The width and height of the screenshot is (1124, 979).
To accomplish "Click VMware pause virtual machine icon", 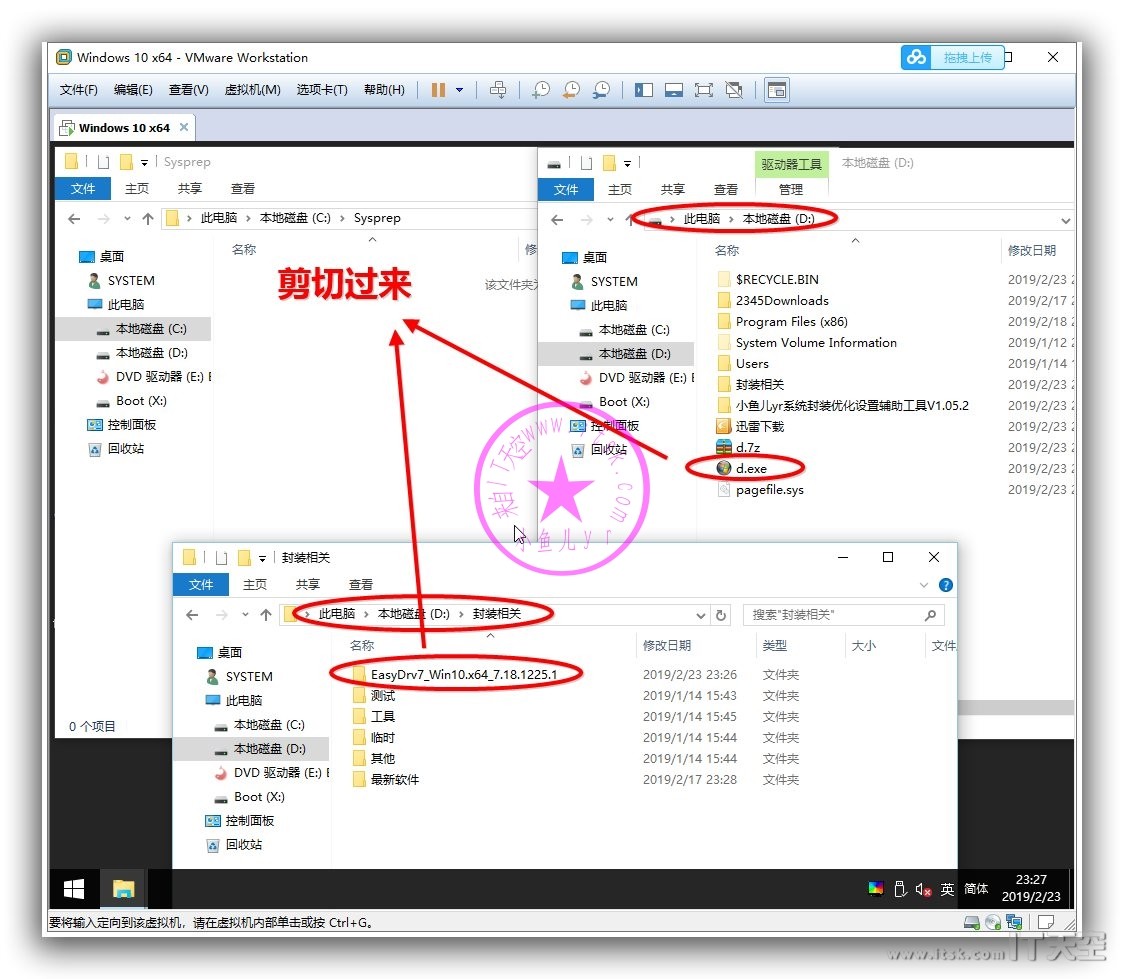I will click(438, 90).
